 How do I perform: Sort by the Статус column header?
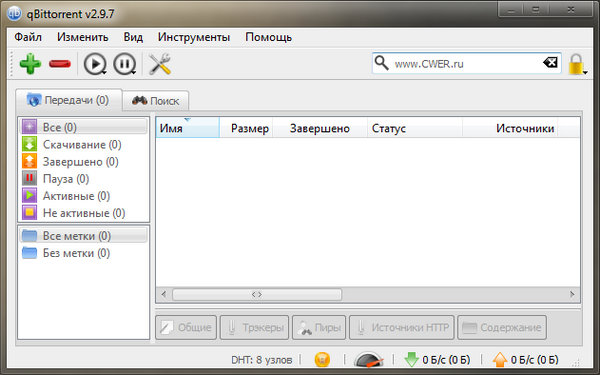[415, 128]
